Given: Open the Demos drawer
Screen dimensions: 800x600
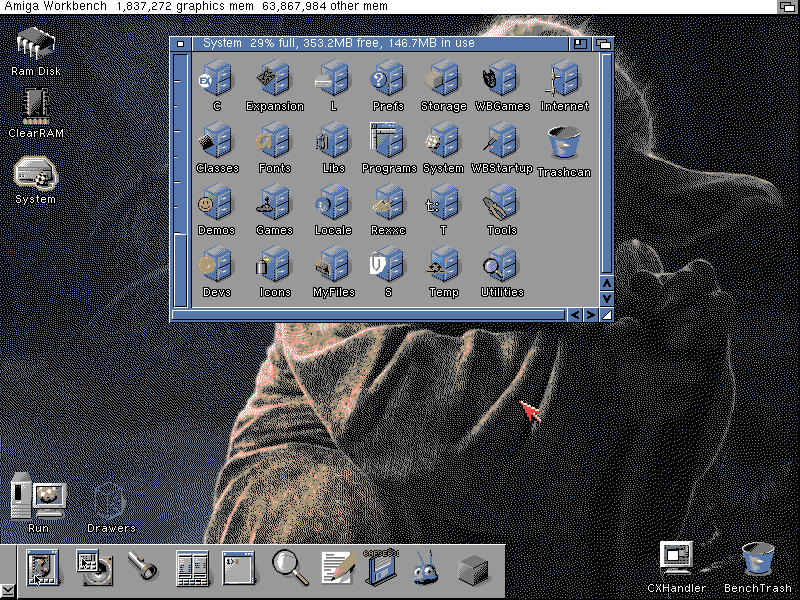Looking at the screenshot, I should point(217,204).
